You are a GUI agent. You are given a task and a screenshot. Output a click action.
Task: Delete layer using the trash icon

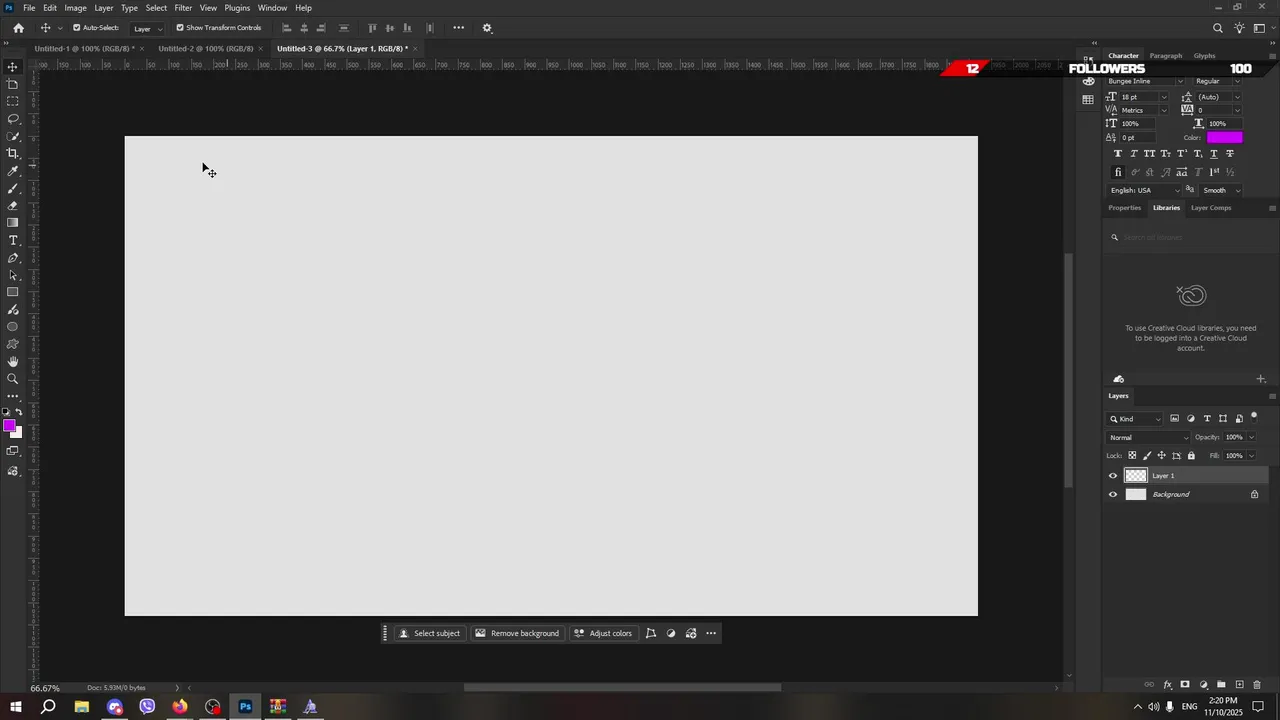(x=1257, y=685)
